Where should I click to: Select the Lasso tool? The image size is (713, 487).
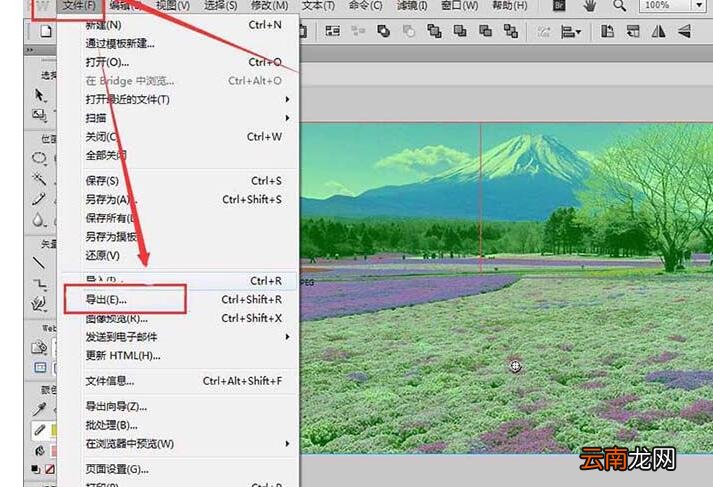(x=39, y=158)
